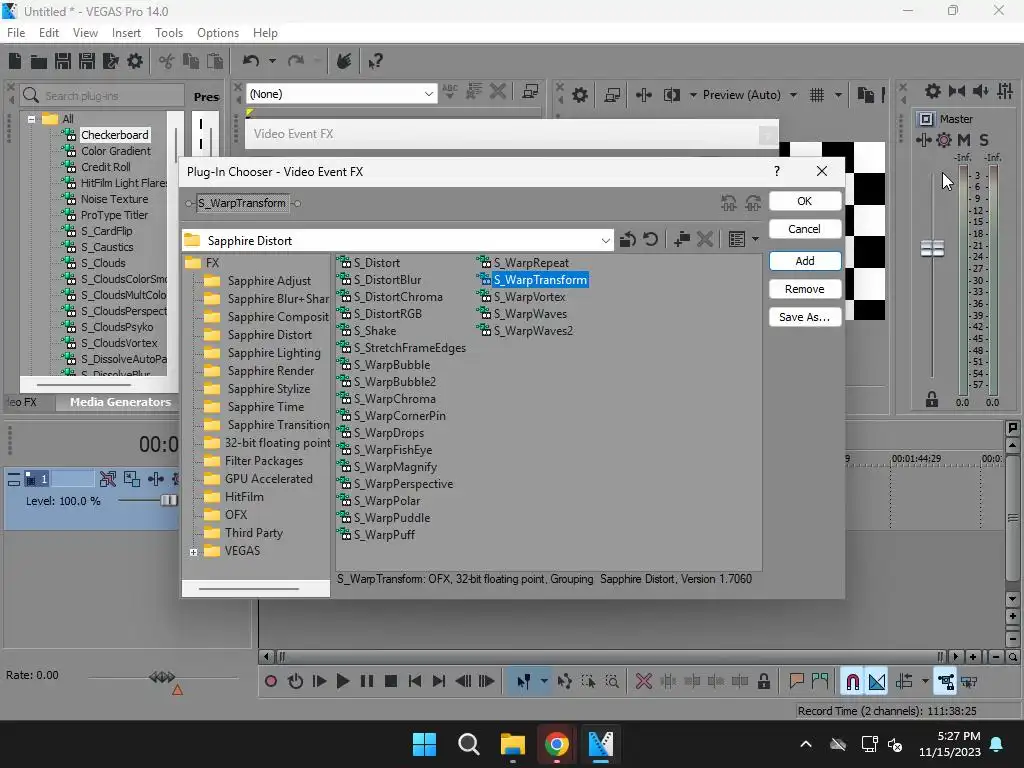Screen dimensions: 1024x768
Task: Open the Tools menu
Action: [x=168, y=33]
